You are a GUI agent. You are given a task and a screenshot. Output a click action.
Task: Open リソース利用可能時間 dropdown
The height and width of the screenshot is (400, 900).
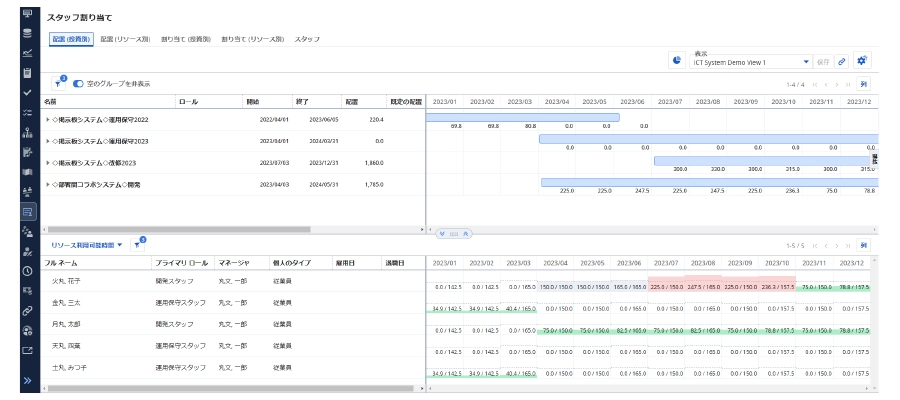tap(87, 245)
